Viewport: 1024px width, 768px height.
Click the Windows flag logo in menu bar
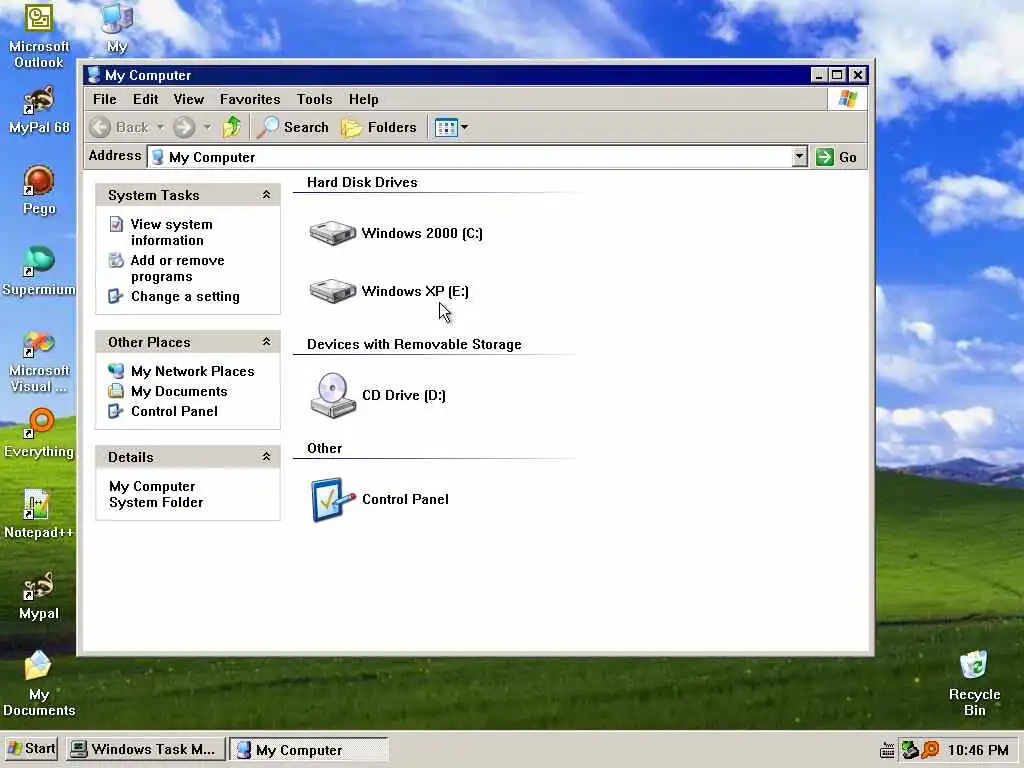pyautogui.click(x=847, y=99)
